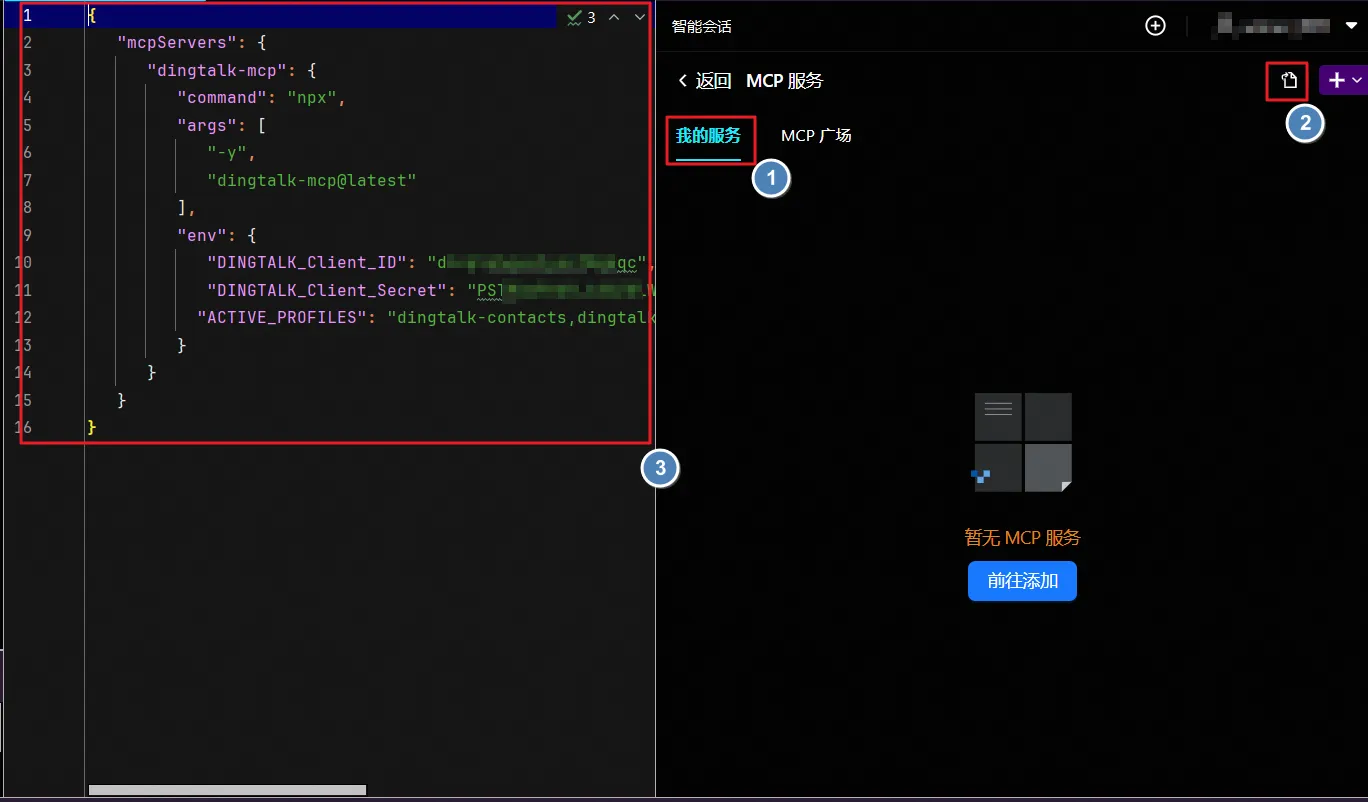
Task: Open the account dropdown arrow
Action: coord(1352,26)
